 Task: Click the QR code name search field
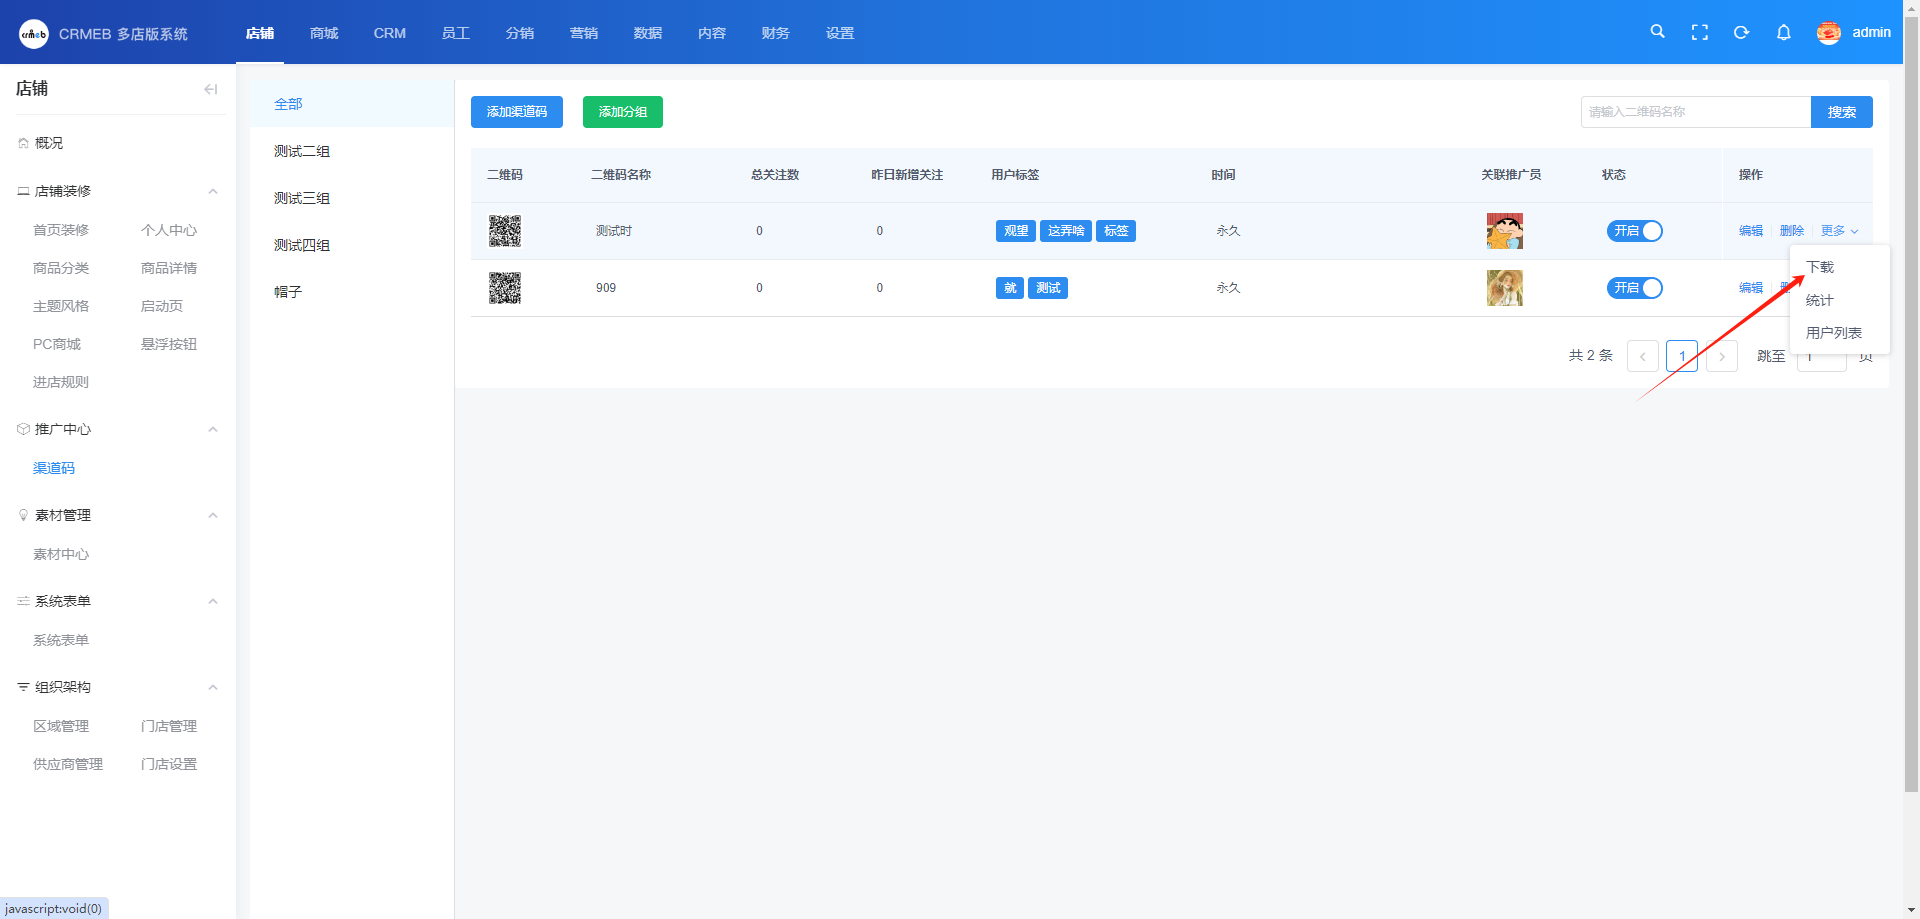click(1695, 112)
